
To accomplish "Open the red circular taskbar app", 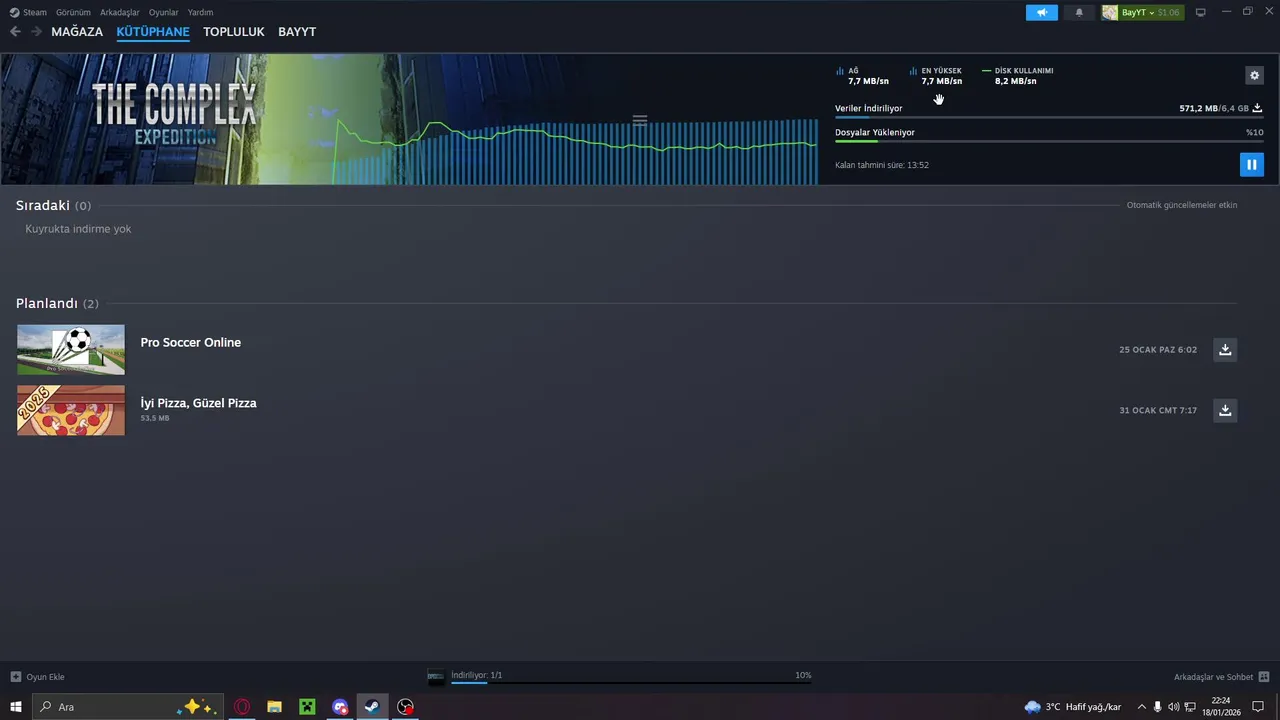I will (x=405, y=707).
